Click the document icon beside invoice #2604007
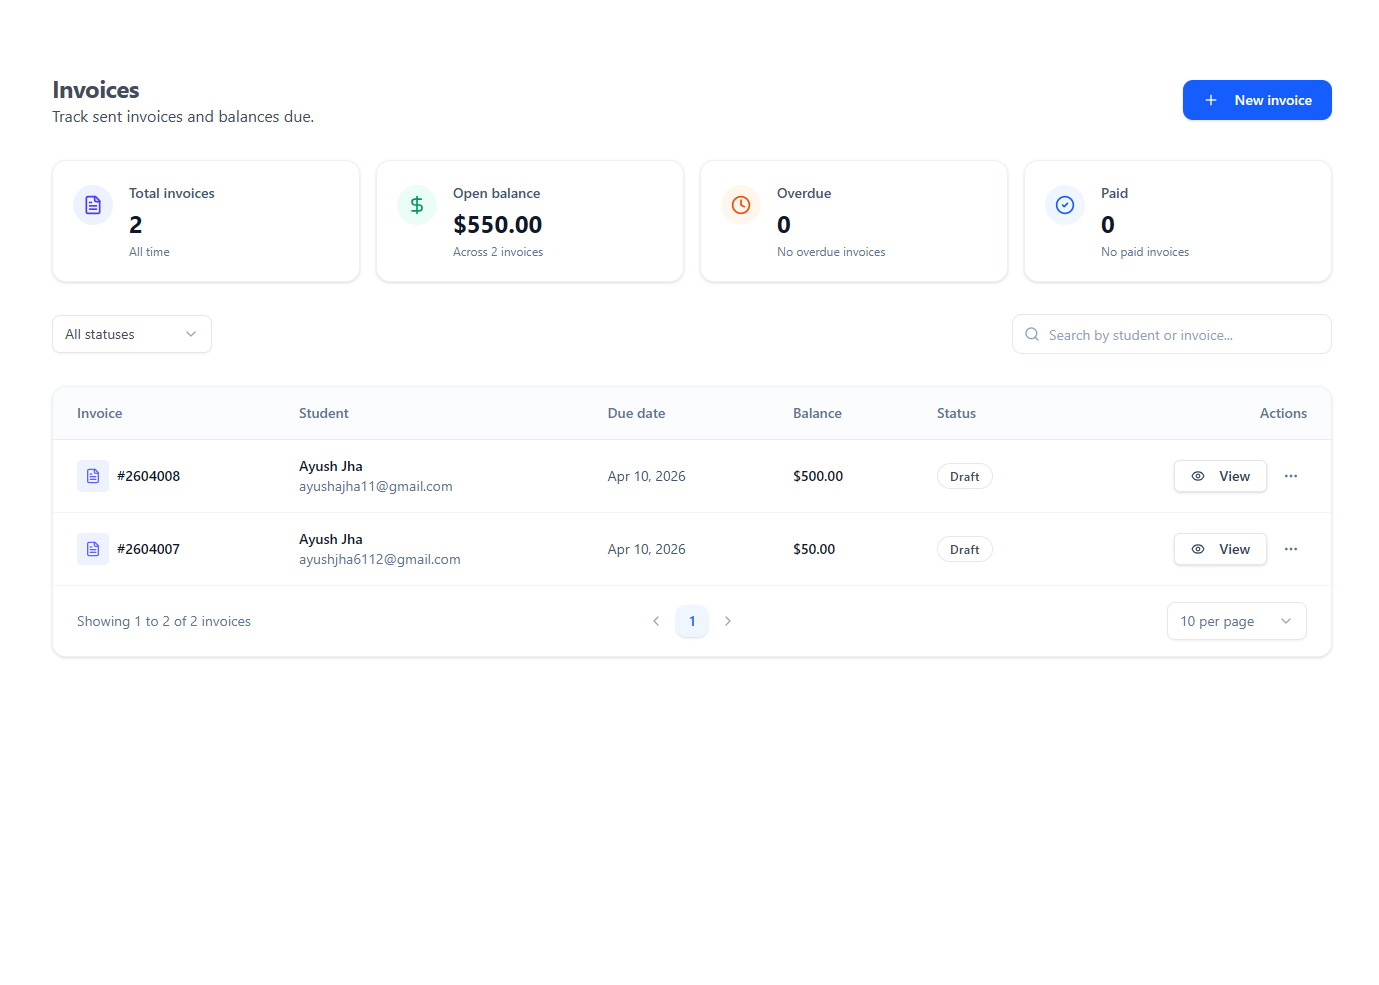Image resolution: width=1379 pixels, height=985 pixels. [x=93, y=549]
